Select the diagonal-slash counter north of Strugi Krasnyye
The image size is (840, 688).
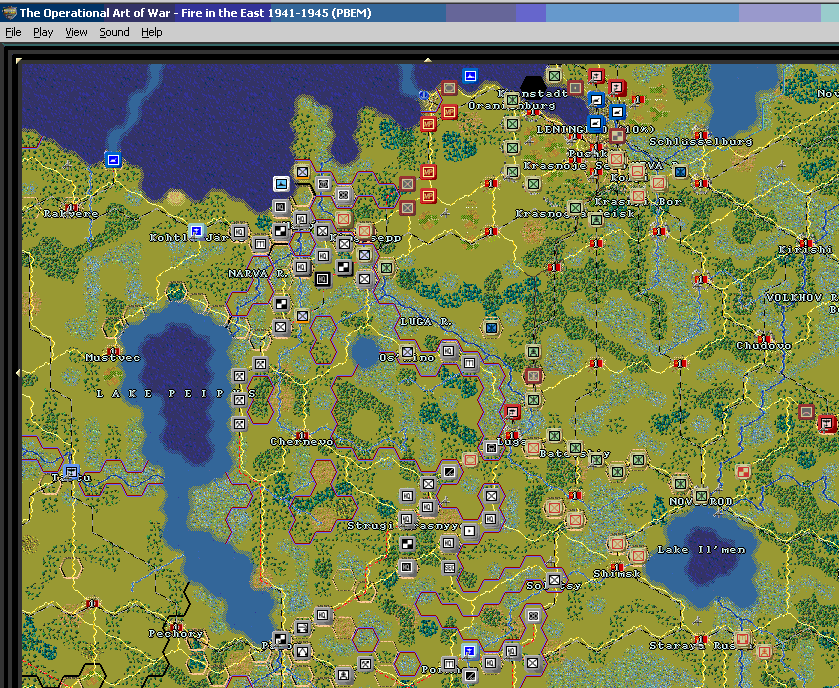coord(449,472)
